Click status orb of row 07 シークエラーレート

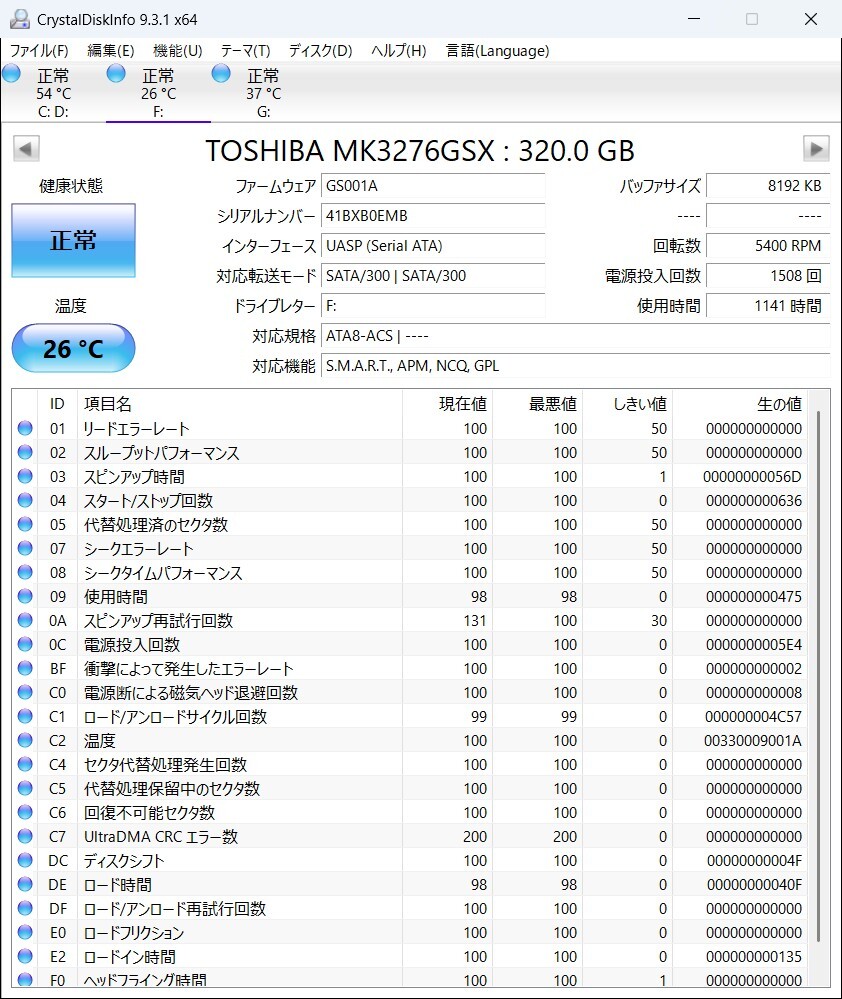pos(25,548)
